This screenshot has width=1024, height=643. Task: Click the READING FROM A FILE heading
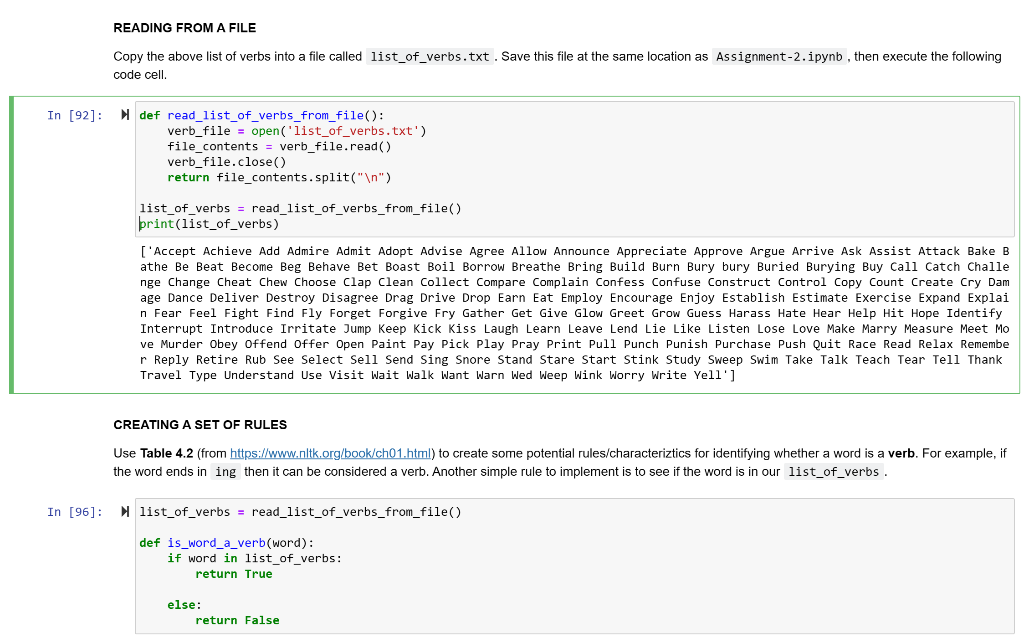coord(183,28)
